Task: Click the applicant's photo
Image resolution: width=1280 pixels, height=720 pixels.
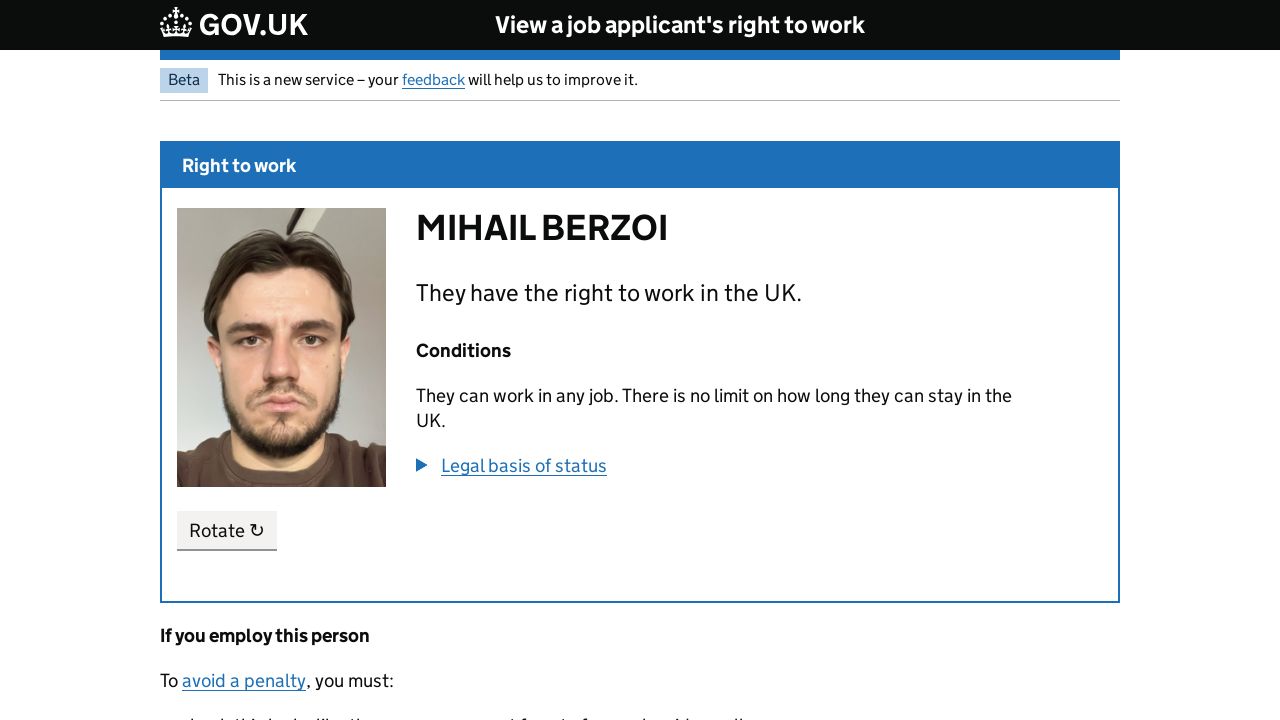Action: (281, 347)
